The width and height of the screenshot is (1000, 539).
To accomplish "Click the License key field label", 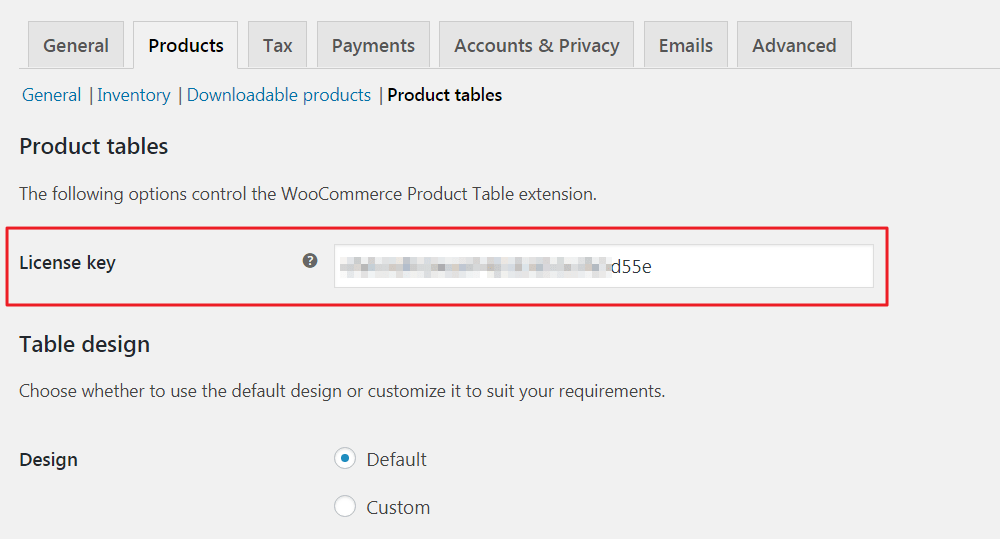I will click(x=68, y=263).
